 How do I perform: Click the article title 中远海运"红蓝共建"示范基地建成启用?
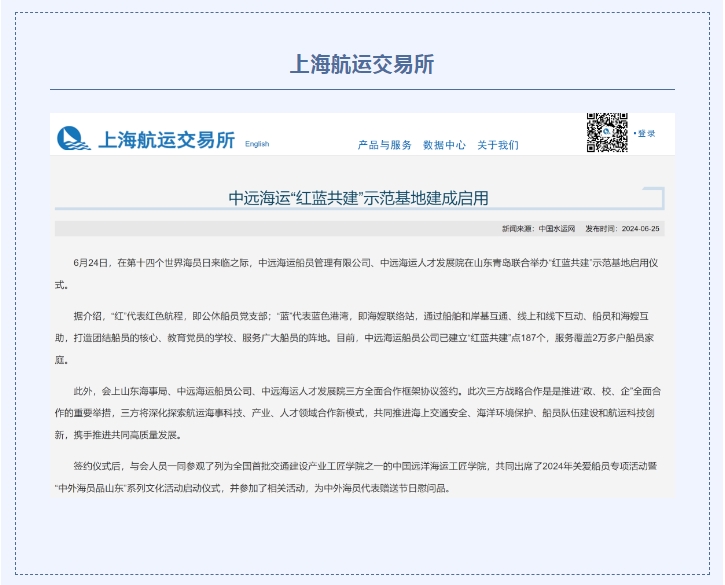click(358, 198)
